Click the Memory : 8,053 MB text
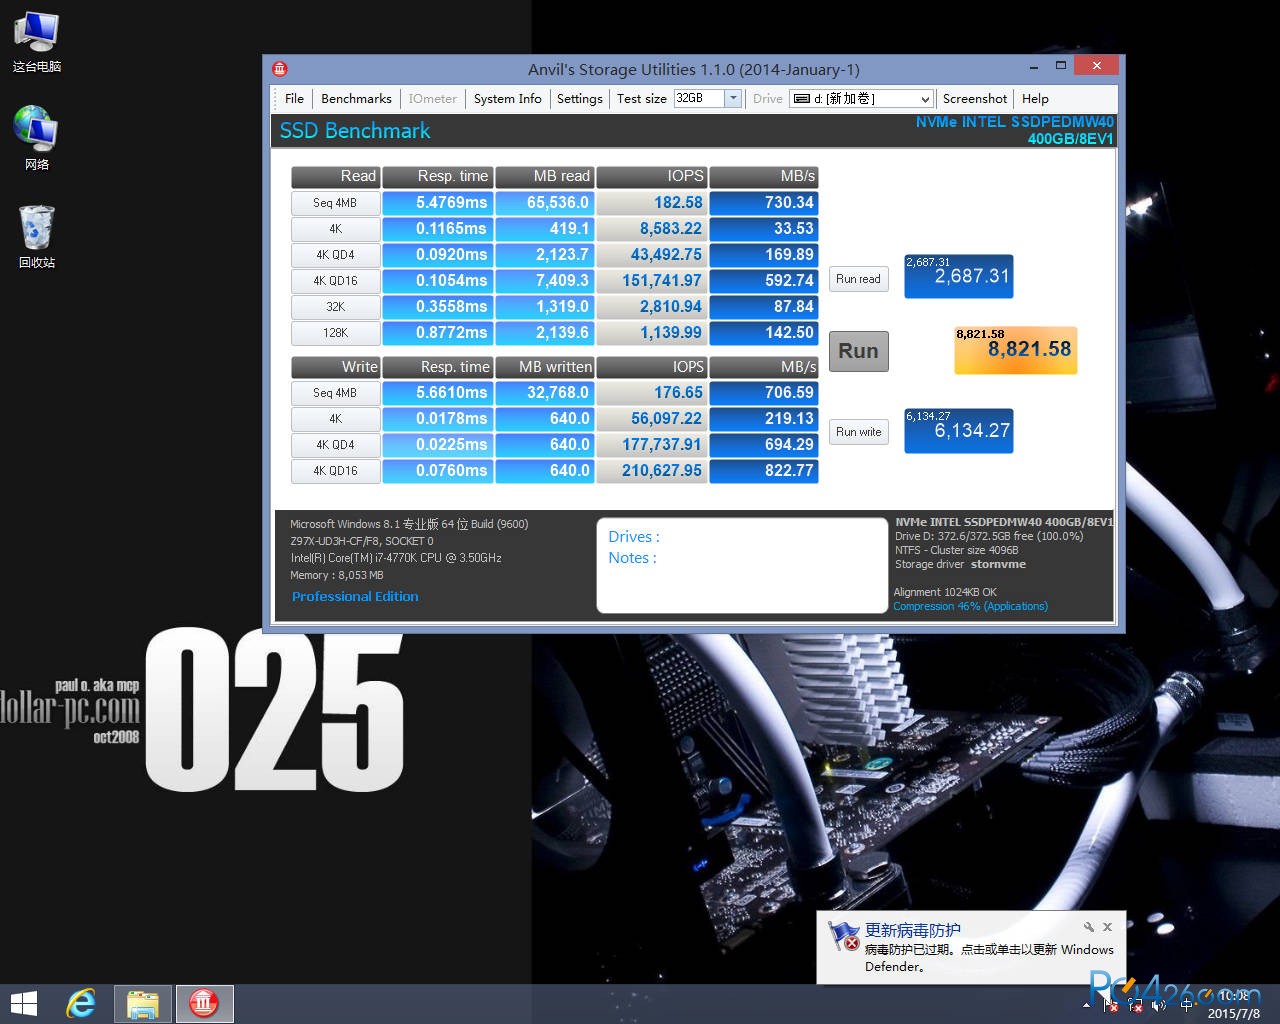Image resolution: width=1280 pixels, height=1024 pixels. (337, 575)
